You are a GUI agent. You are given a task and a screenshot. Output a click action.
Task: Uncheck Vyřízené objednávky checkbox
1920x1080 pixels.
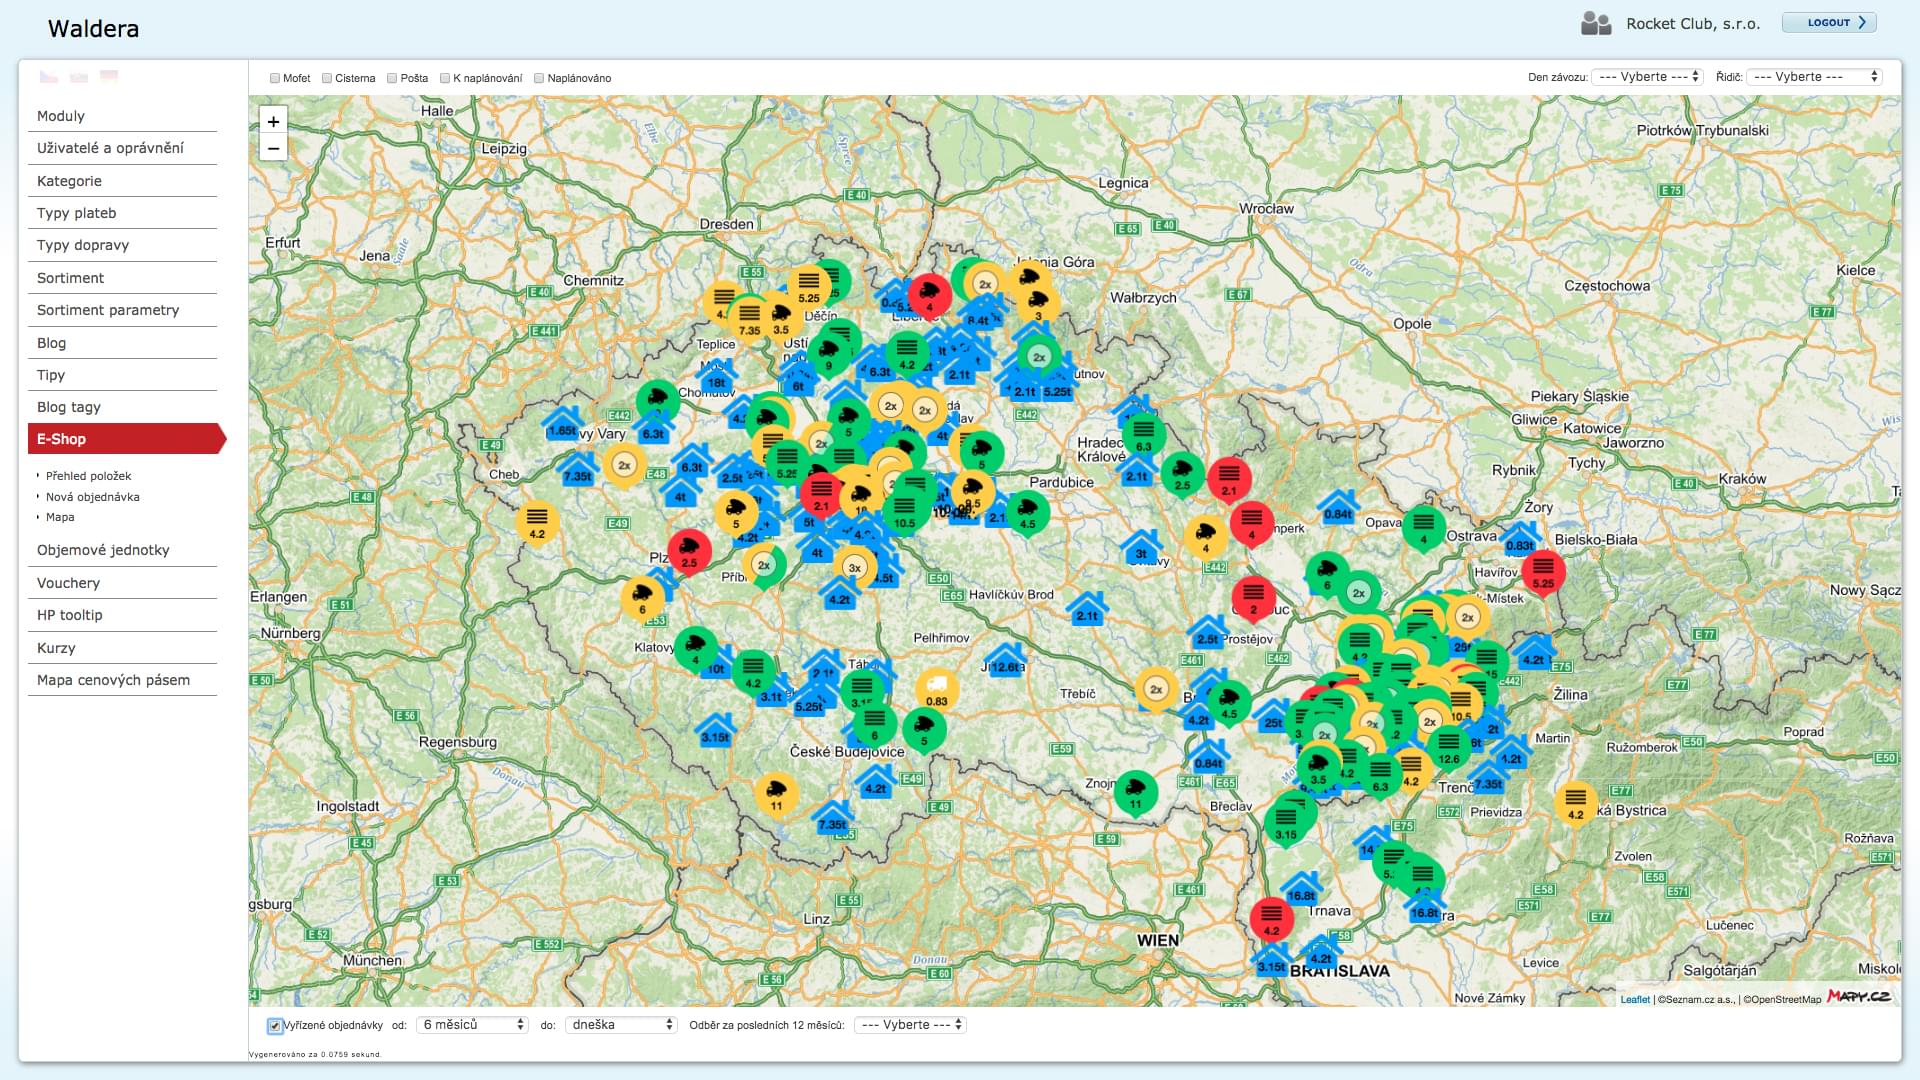(x=275, y=1026)
